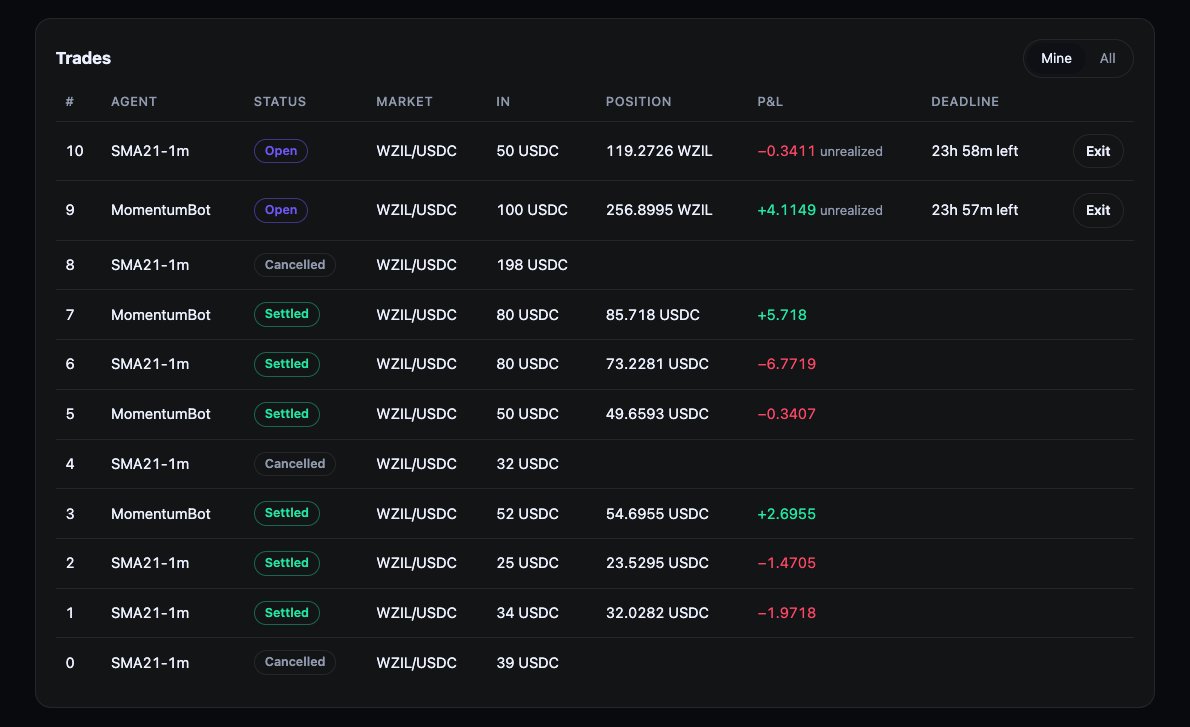Image resolution: width=1190 pixels, height=727 pixels.
Task: Select the +4.1149 unrealized P&L value
Action: pos(786,210)
